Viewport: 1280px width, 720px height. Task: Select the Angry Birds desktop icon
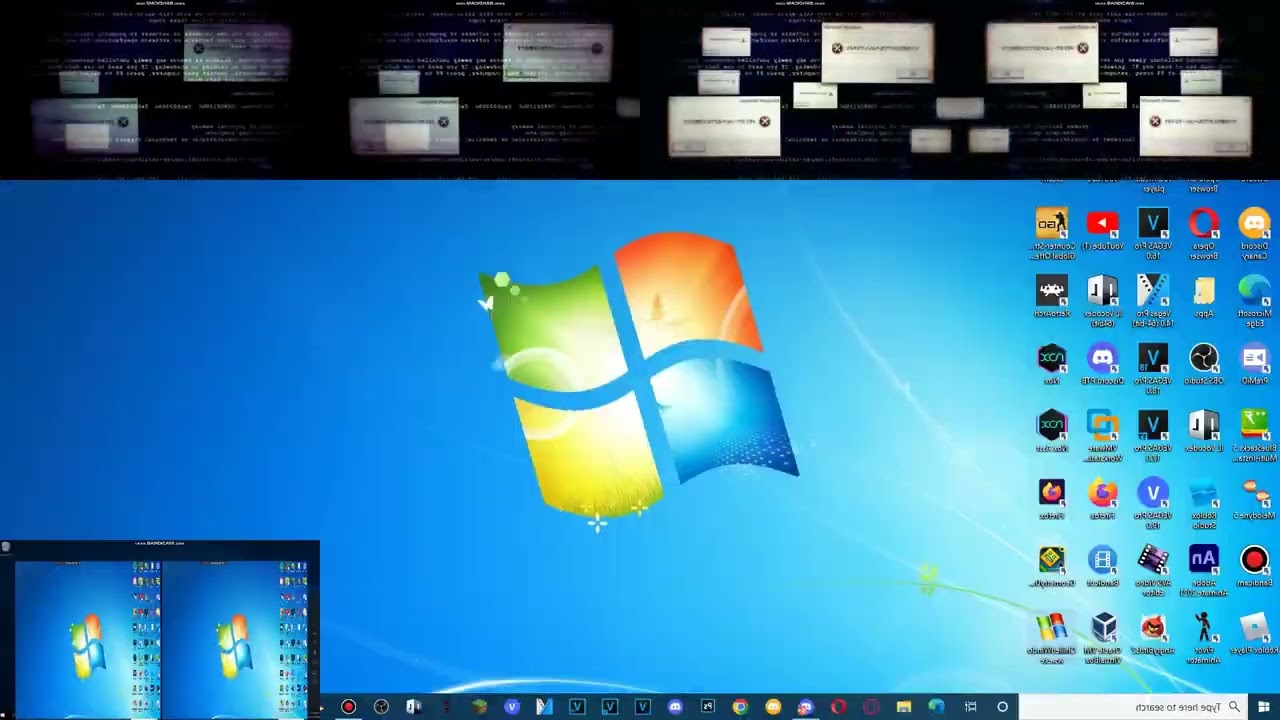pyautogui.click(x=1153, y=633)
